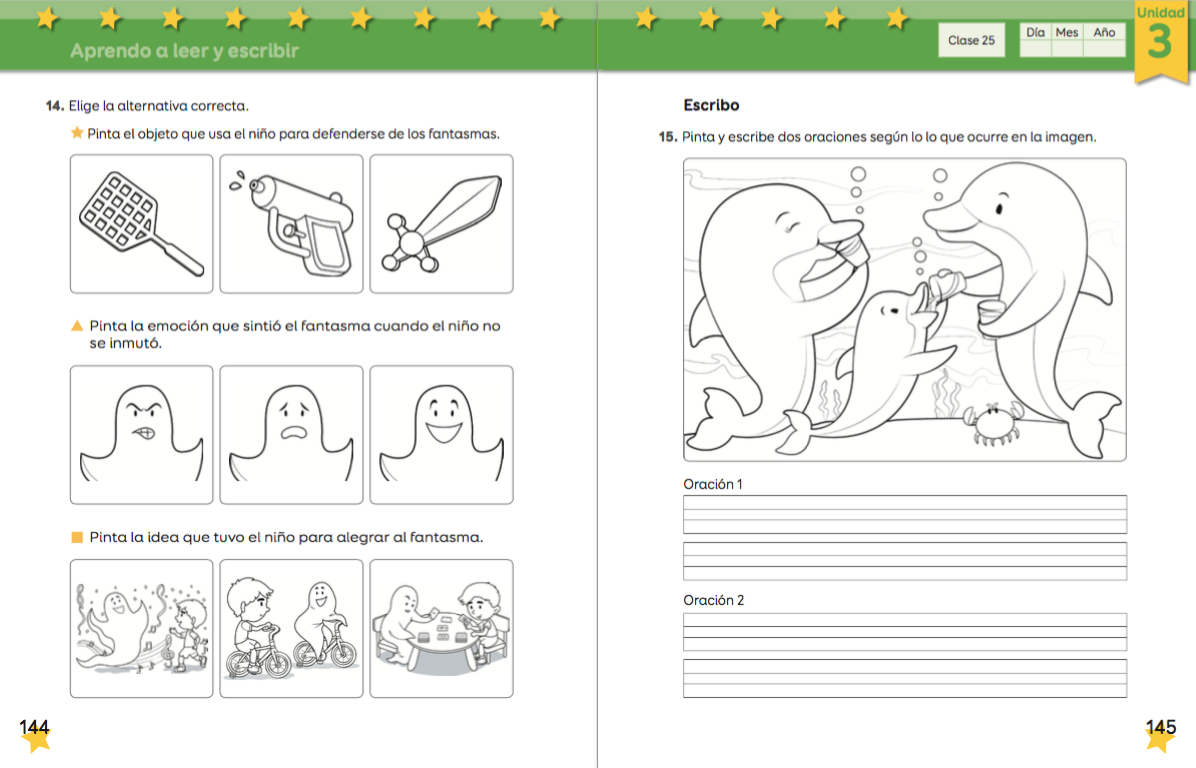Screen dimensions: 1196x768
Task: Click the crab in dolphin illustration
Action: coord(991,423)
